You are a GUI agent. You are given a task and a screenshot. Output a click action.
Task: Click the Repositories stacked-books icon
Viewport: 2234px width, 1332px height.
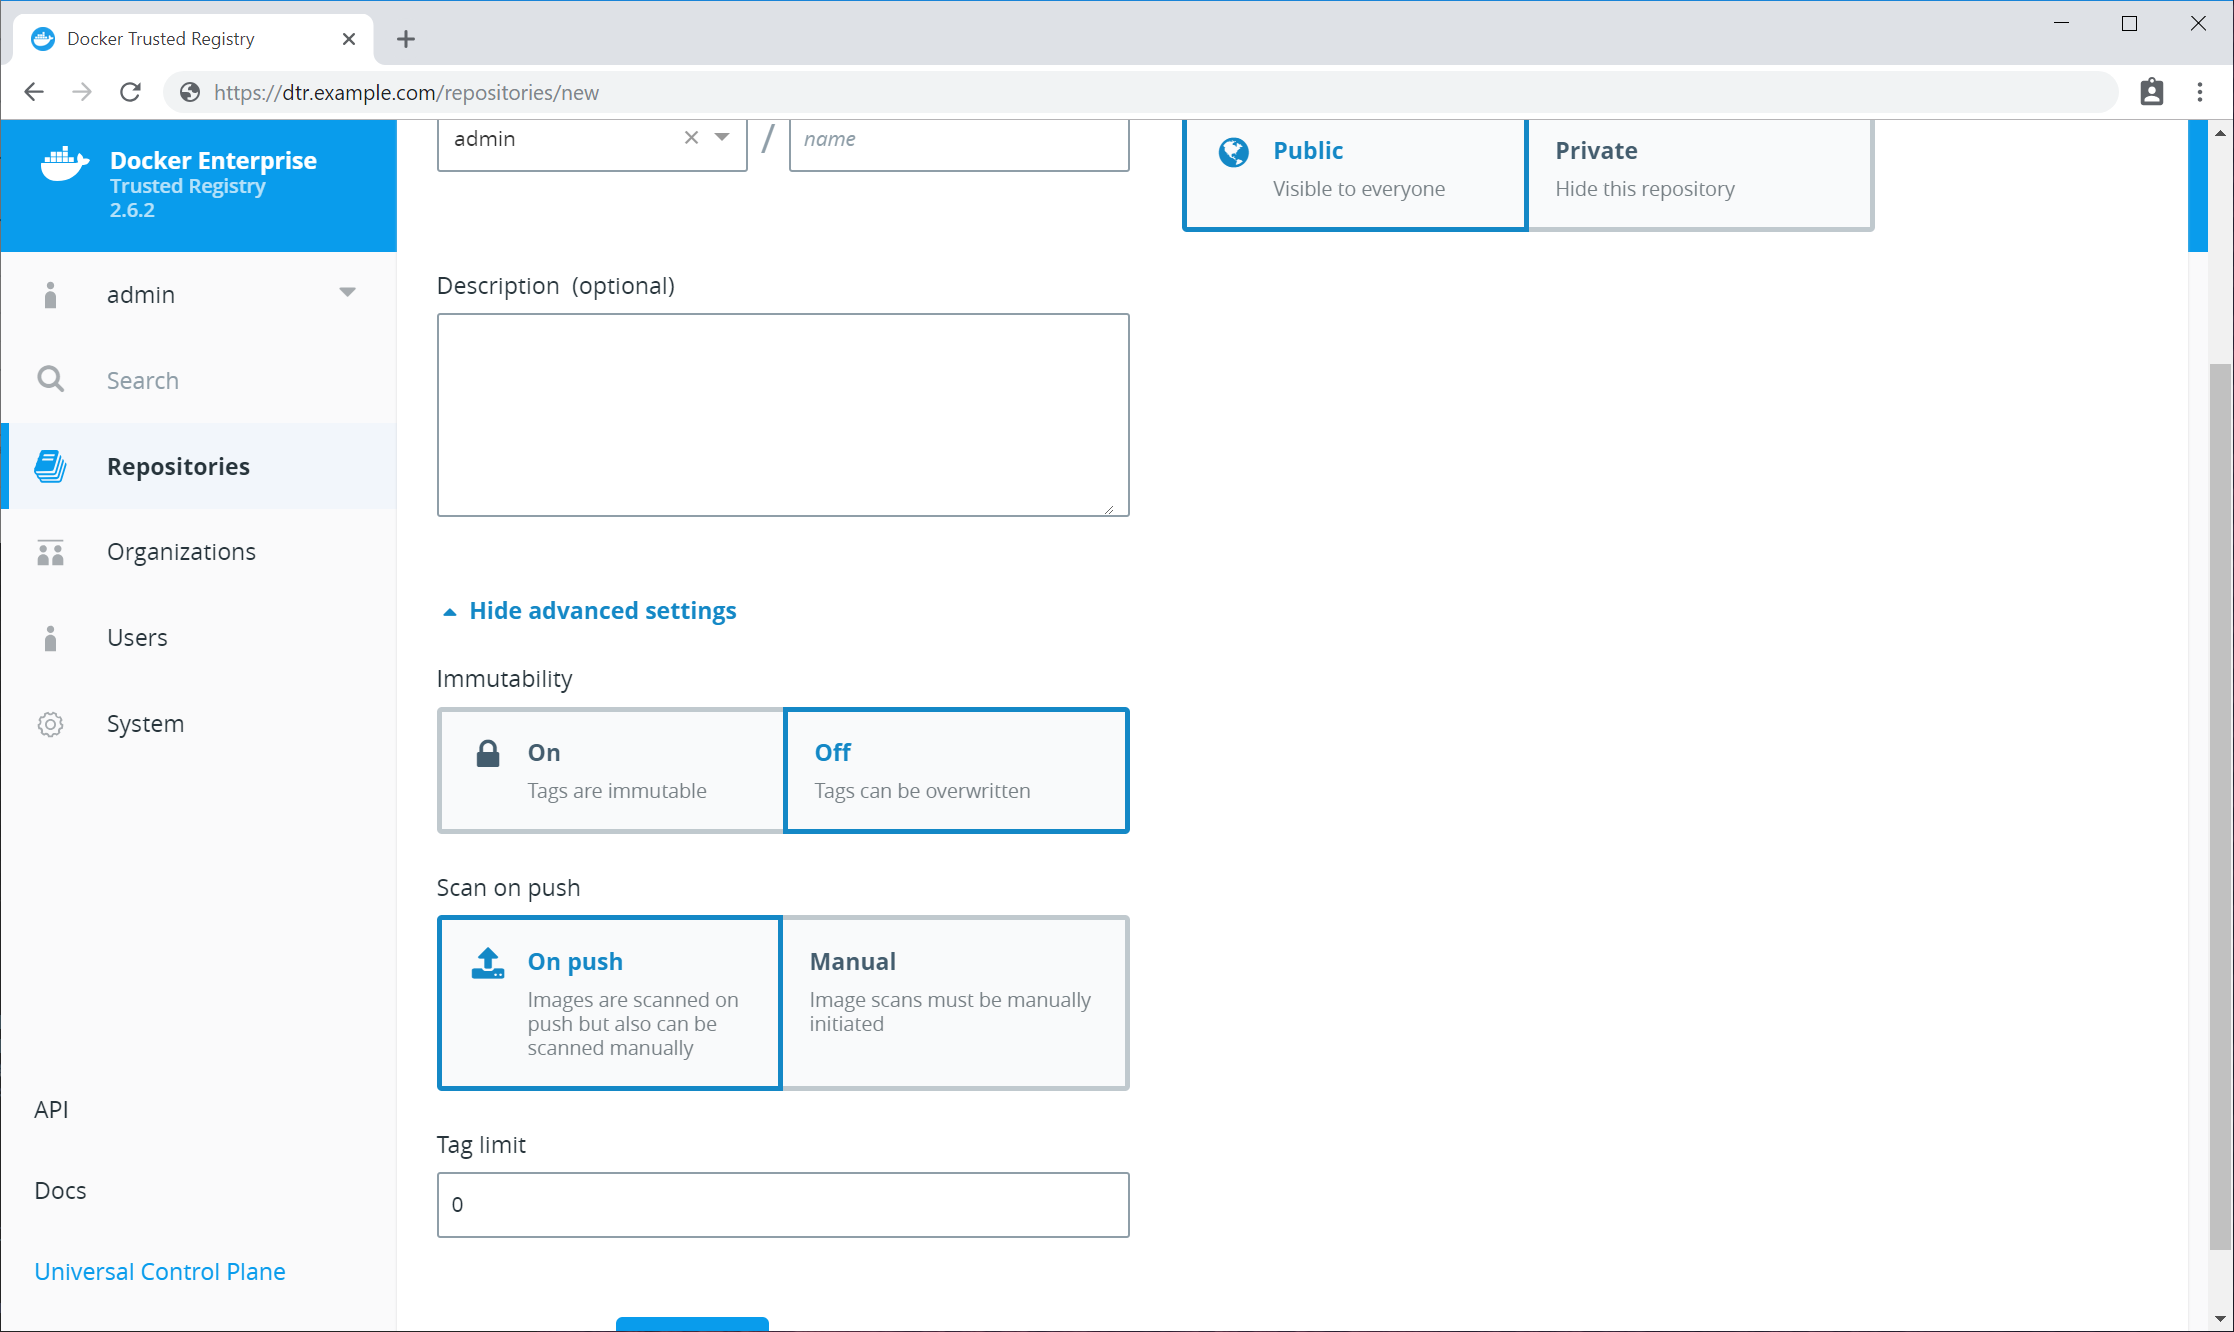click(50, 466)
